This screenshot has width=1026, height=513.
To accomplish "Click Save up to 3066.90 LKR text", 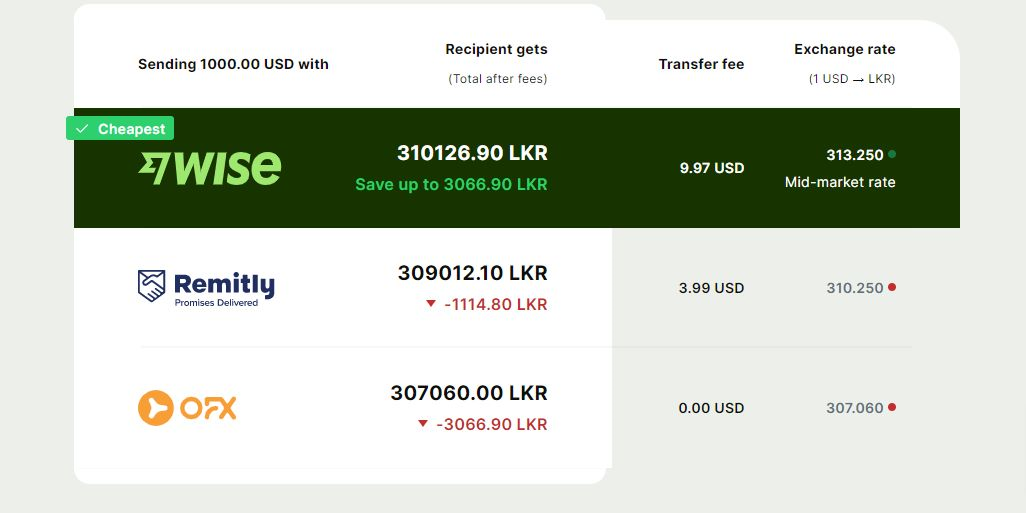I will [451, 185].
